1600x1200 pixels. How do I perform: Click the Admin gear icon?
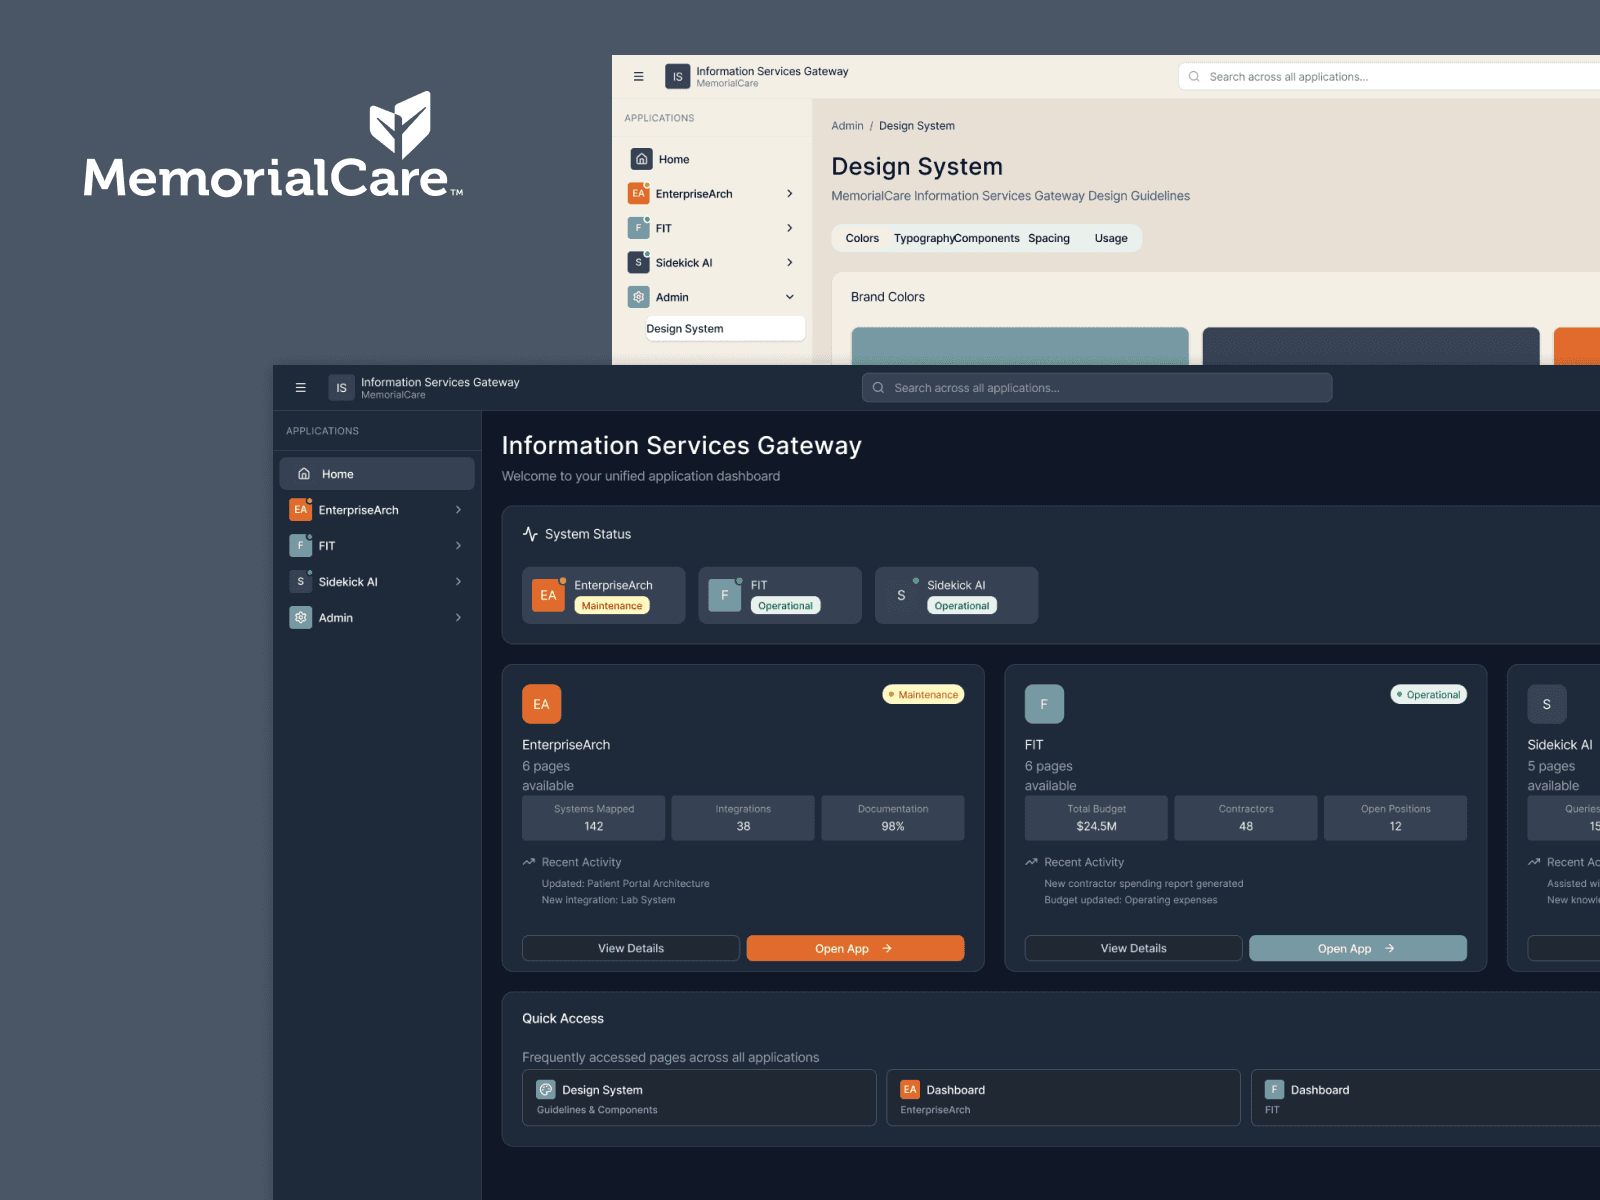300,617
